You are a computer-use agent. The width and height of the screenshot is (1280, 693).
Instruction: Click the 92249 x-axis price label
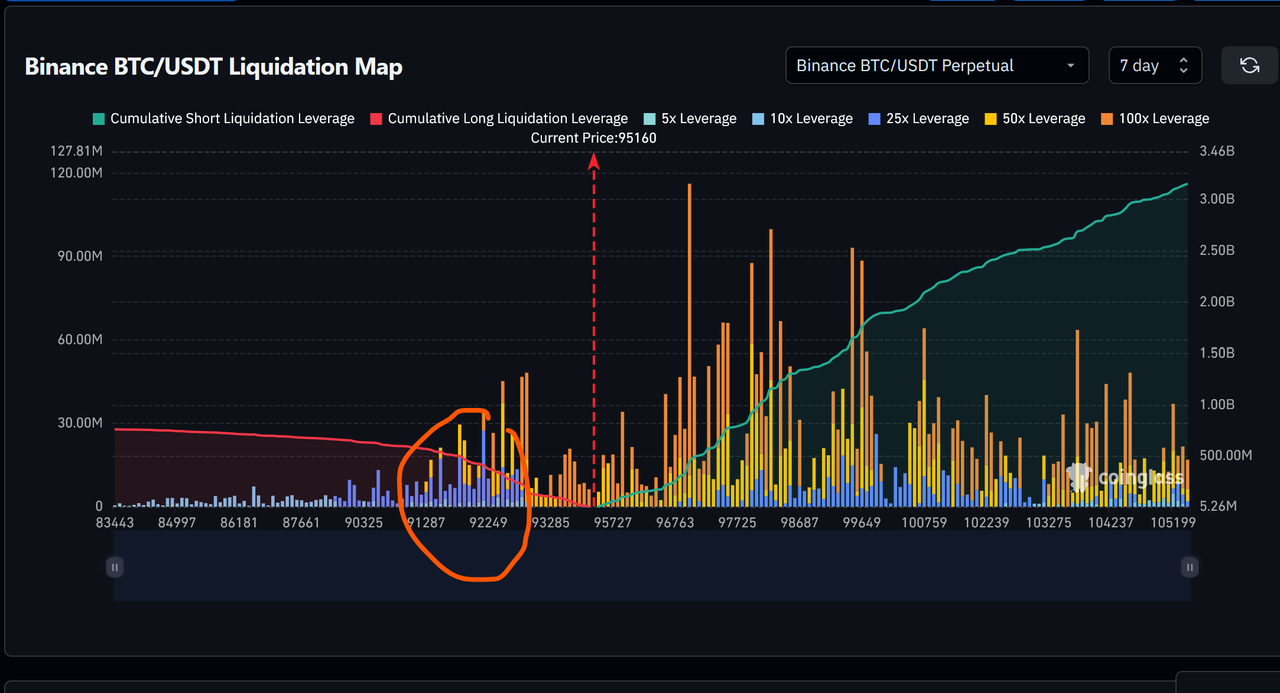pos(489,523)
